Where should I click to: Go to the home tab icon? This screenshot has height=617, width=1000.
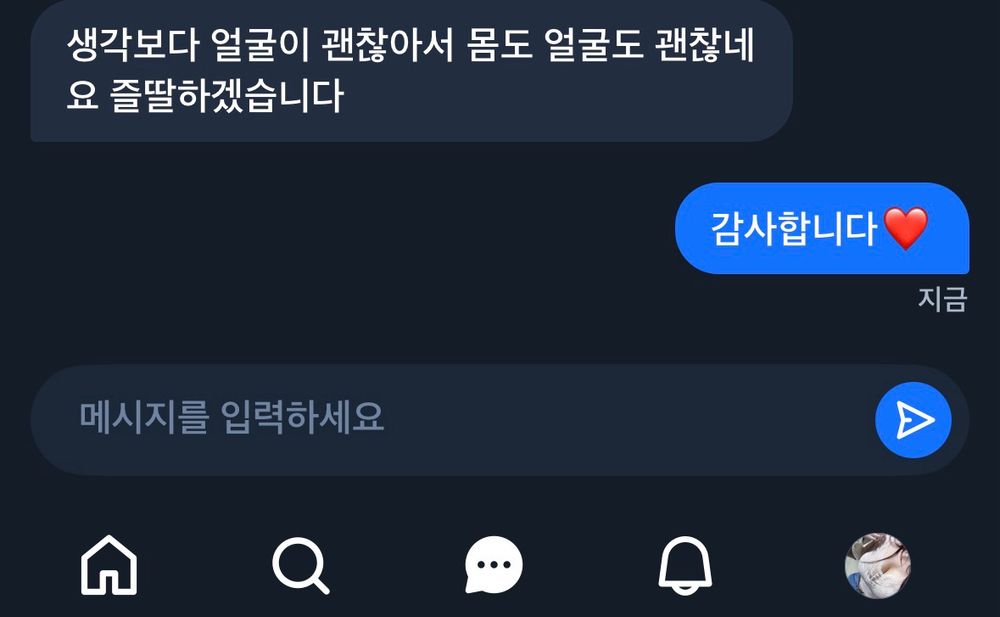click(x=109, y=565)
